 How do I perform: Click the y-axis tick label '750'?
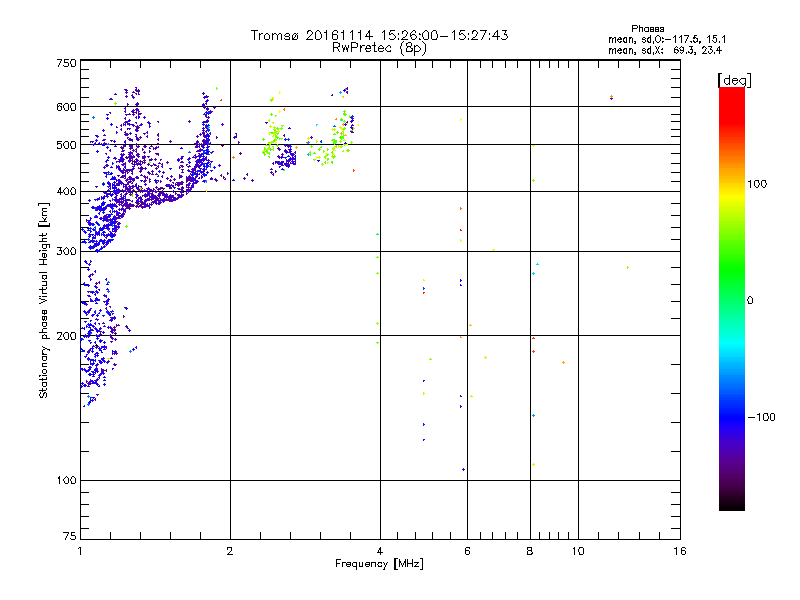pos(66,63)
